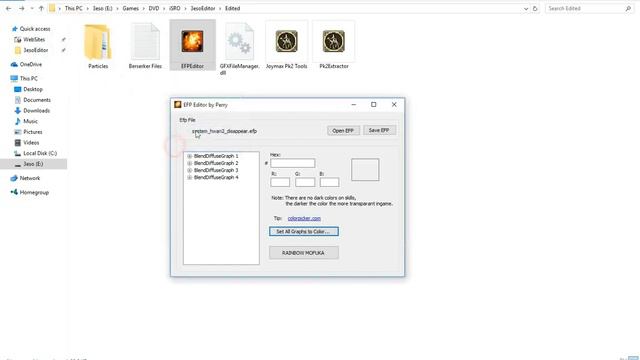Click the search magnifier icon
The height and width of the screenshot is (360, 640).
pyautogui.click(x=628, y=8)
